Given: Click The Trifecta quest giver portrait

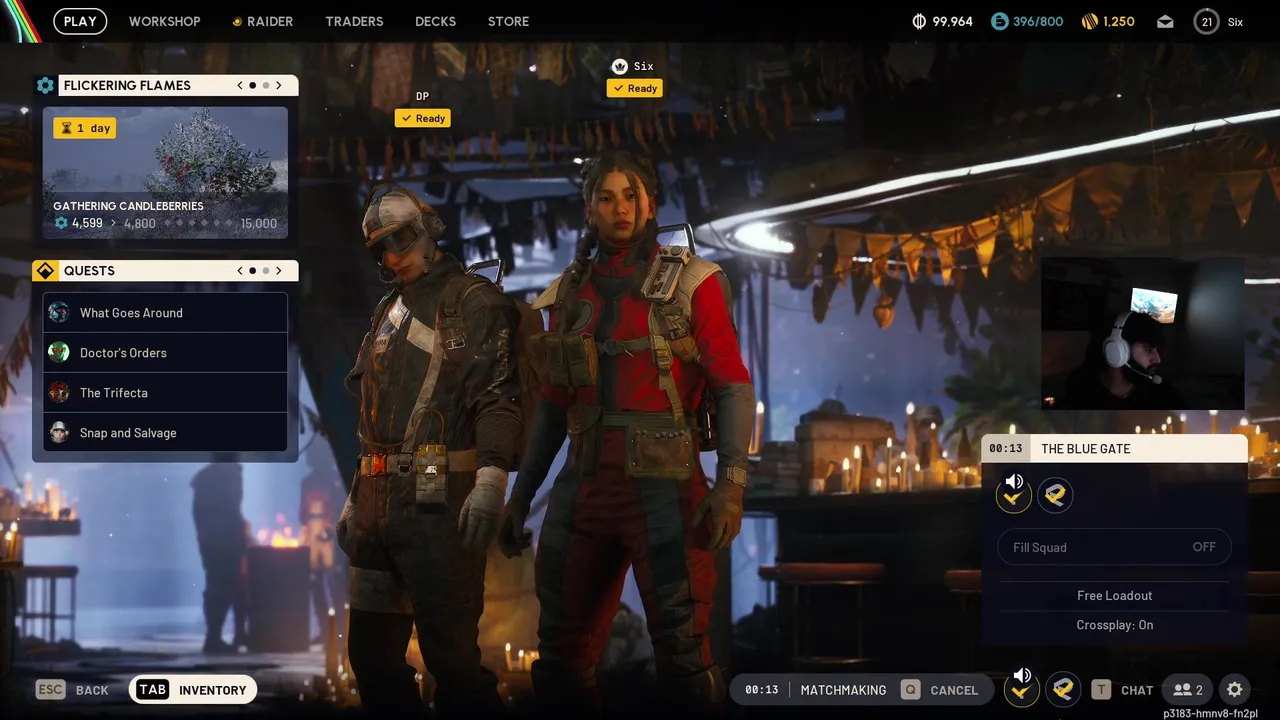Looking at the screenshot, I should coord(60,392).
